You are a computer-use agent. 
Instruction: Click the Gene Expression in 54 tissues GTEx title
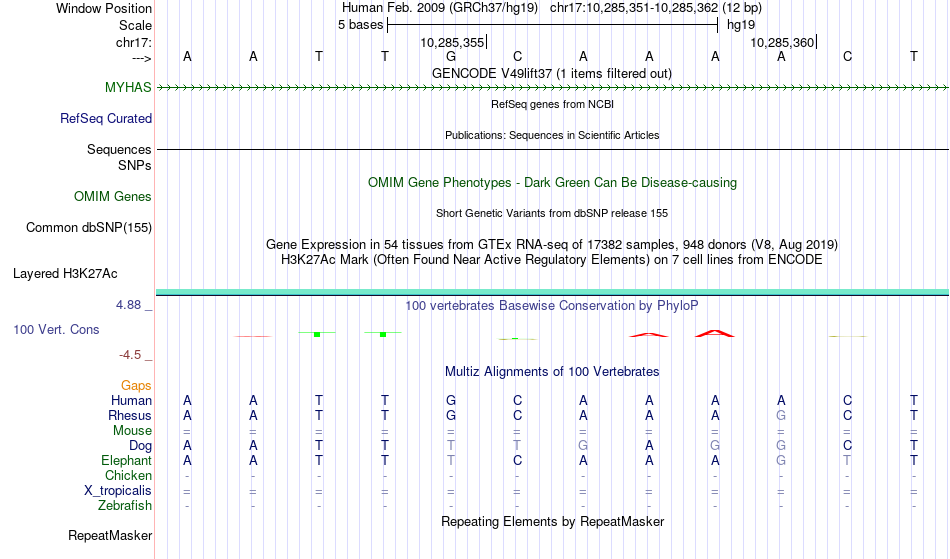[552, 245]
